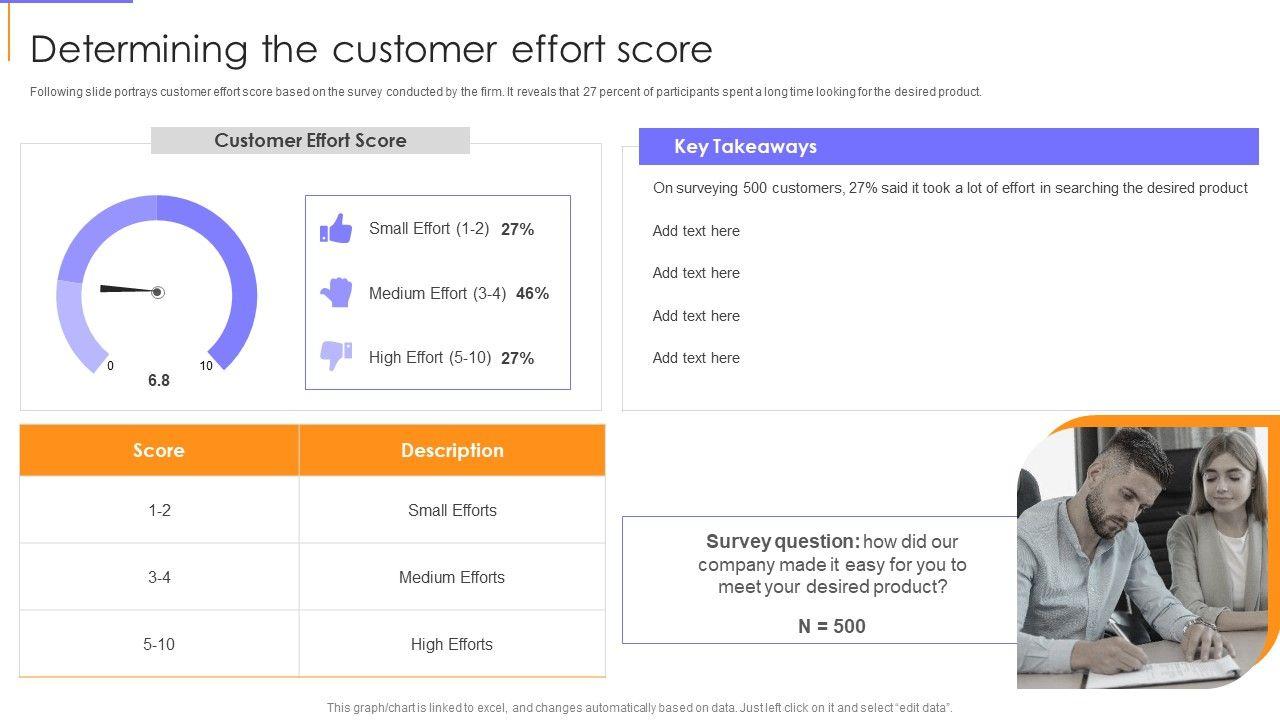This screenshot has height=720, width=1280.
Task: Select the Customer Effort Score heading
Action: (310, 141)
